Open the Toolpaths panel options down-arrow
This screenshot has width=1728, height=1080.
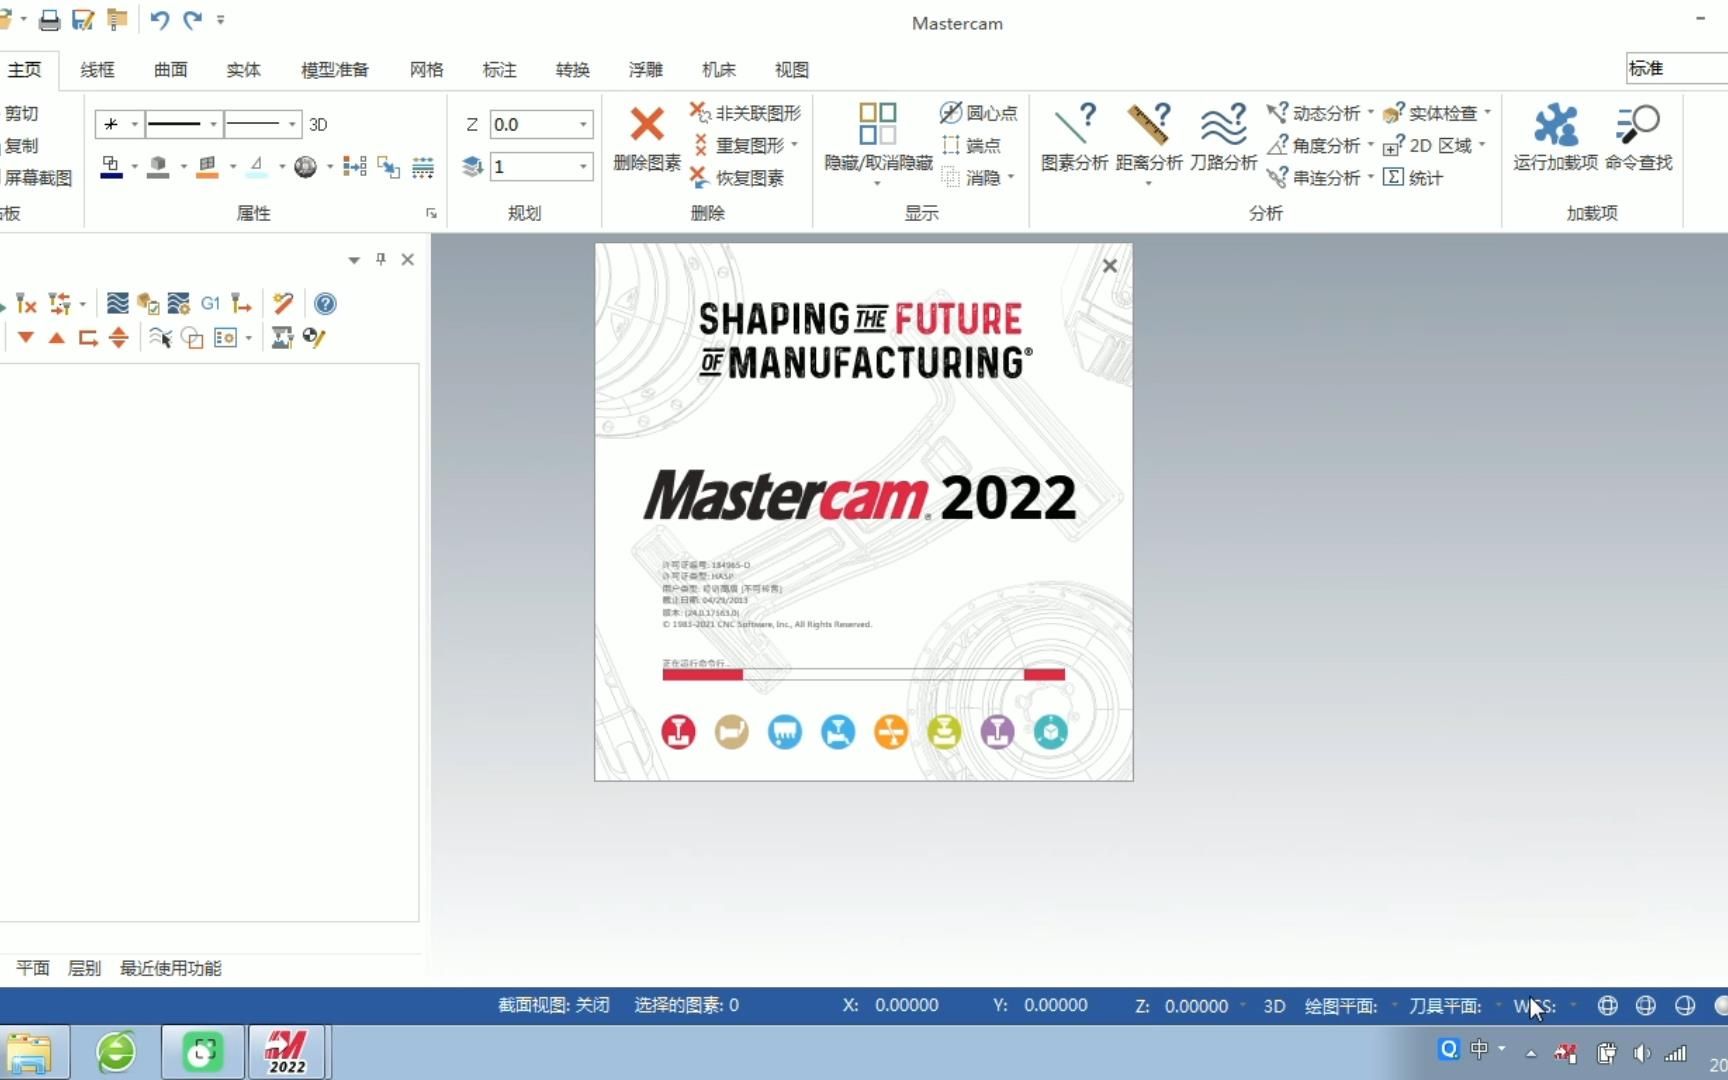click(x=354, y=260)
